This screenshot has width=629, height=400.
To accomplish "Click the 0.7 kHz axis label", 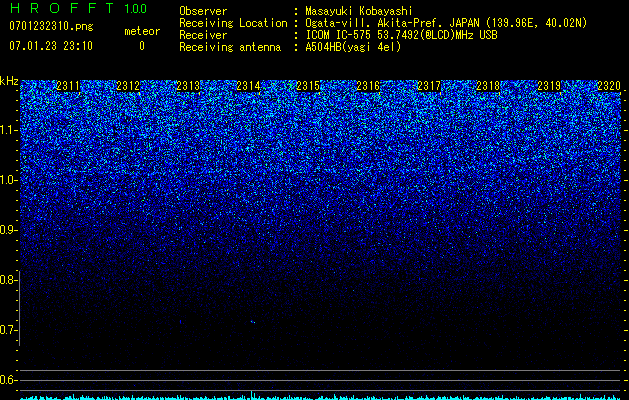I will [x=7, y=330].
